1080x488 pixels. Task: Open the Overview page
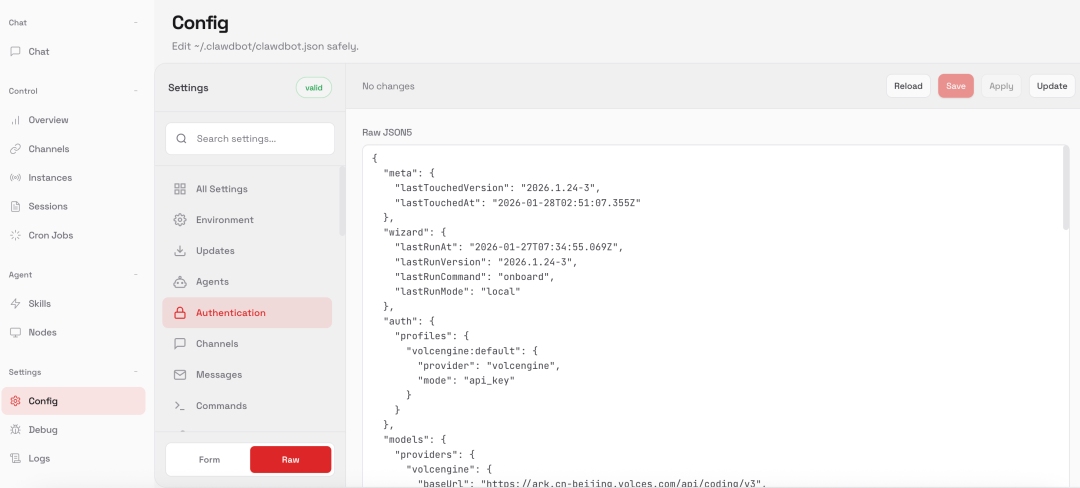(73, 120)
